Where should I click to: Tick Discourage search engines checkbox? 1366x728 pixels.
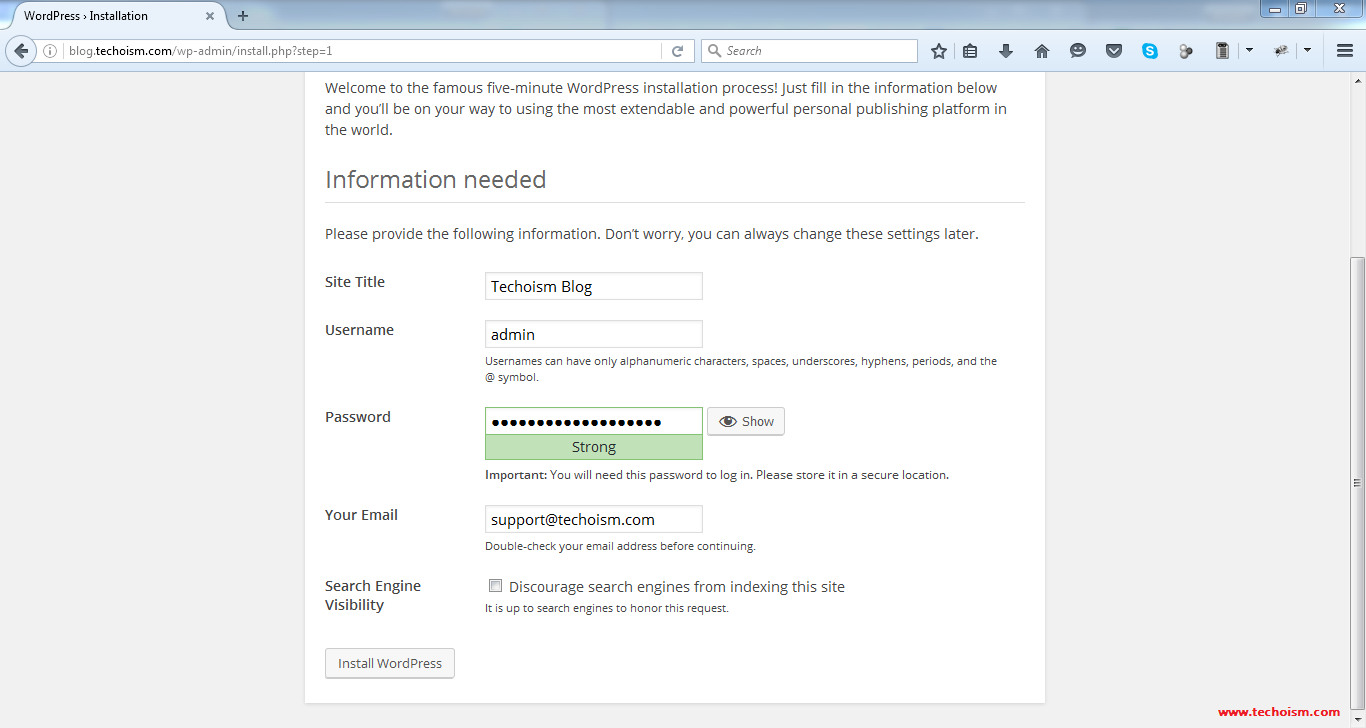pyautogui.click(x=495, y=586)
